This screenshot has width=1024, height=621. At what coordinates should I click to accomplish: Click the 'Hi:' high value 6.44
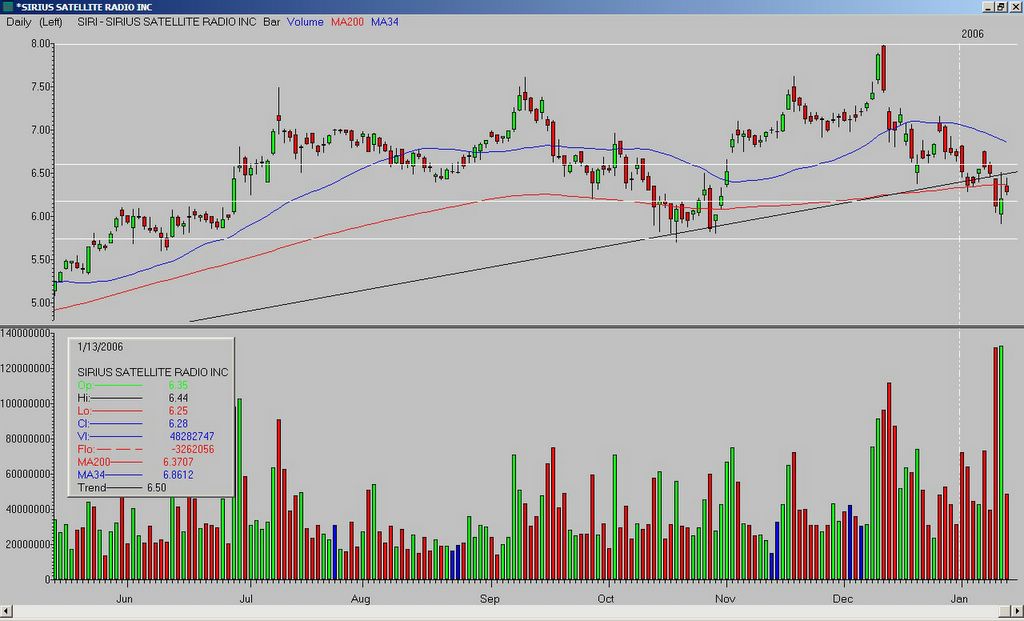point(178,398)
